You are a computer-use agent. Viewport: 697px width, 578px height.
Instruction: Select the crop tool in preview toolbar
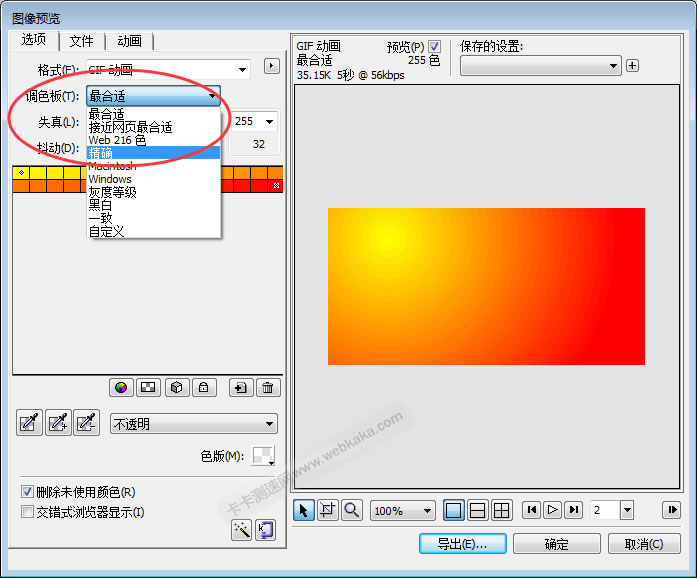pyautogui.click(x=328, y=510)
